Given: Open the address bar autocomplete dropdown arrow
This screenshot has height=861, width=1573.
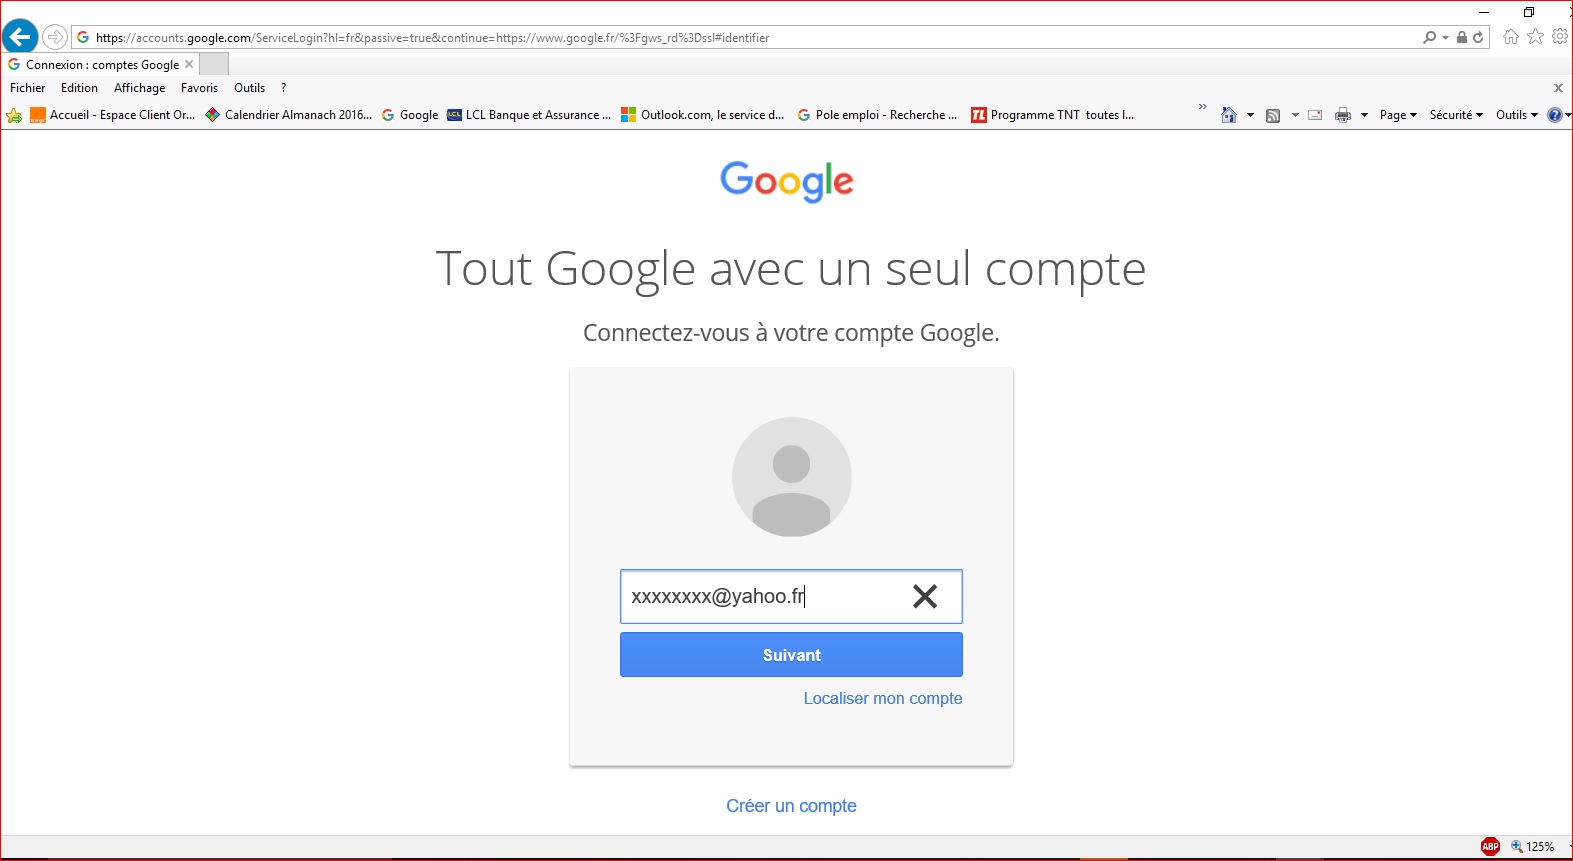Looking at the screenshot, I should click(x=1445, y=38).
